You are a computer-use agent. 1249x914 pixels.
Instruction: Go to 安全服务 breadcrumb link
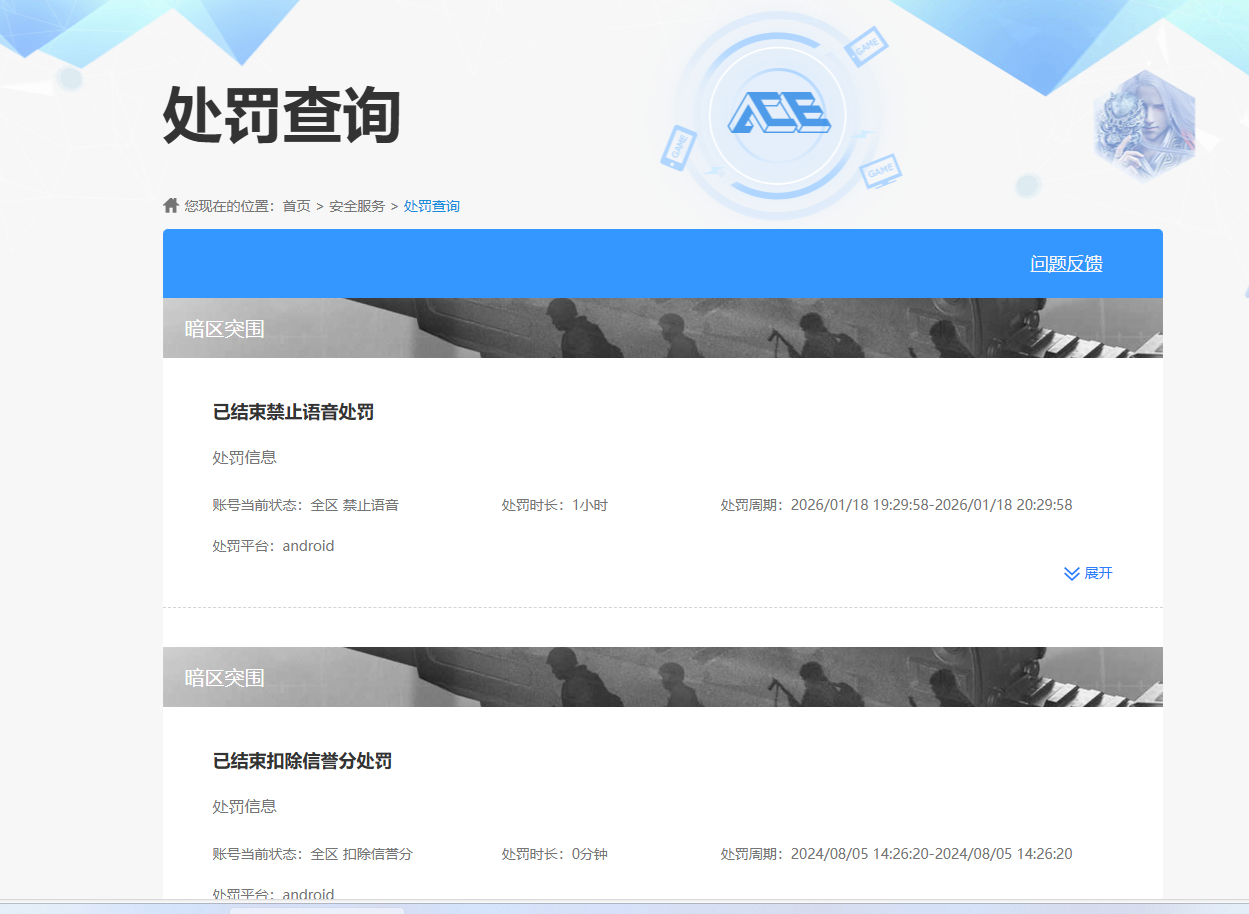point(357,206)
